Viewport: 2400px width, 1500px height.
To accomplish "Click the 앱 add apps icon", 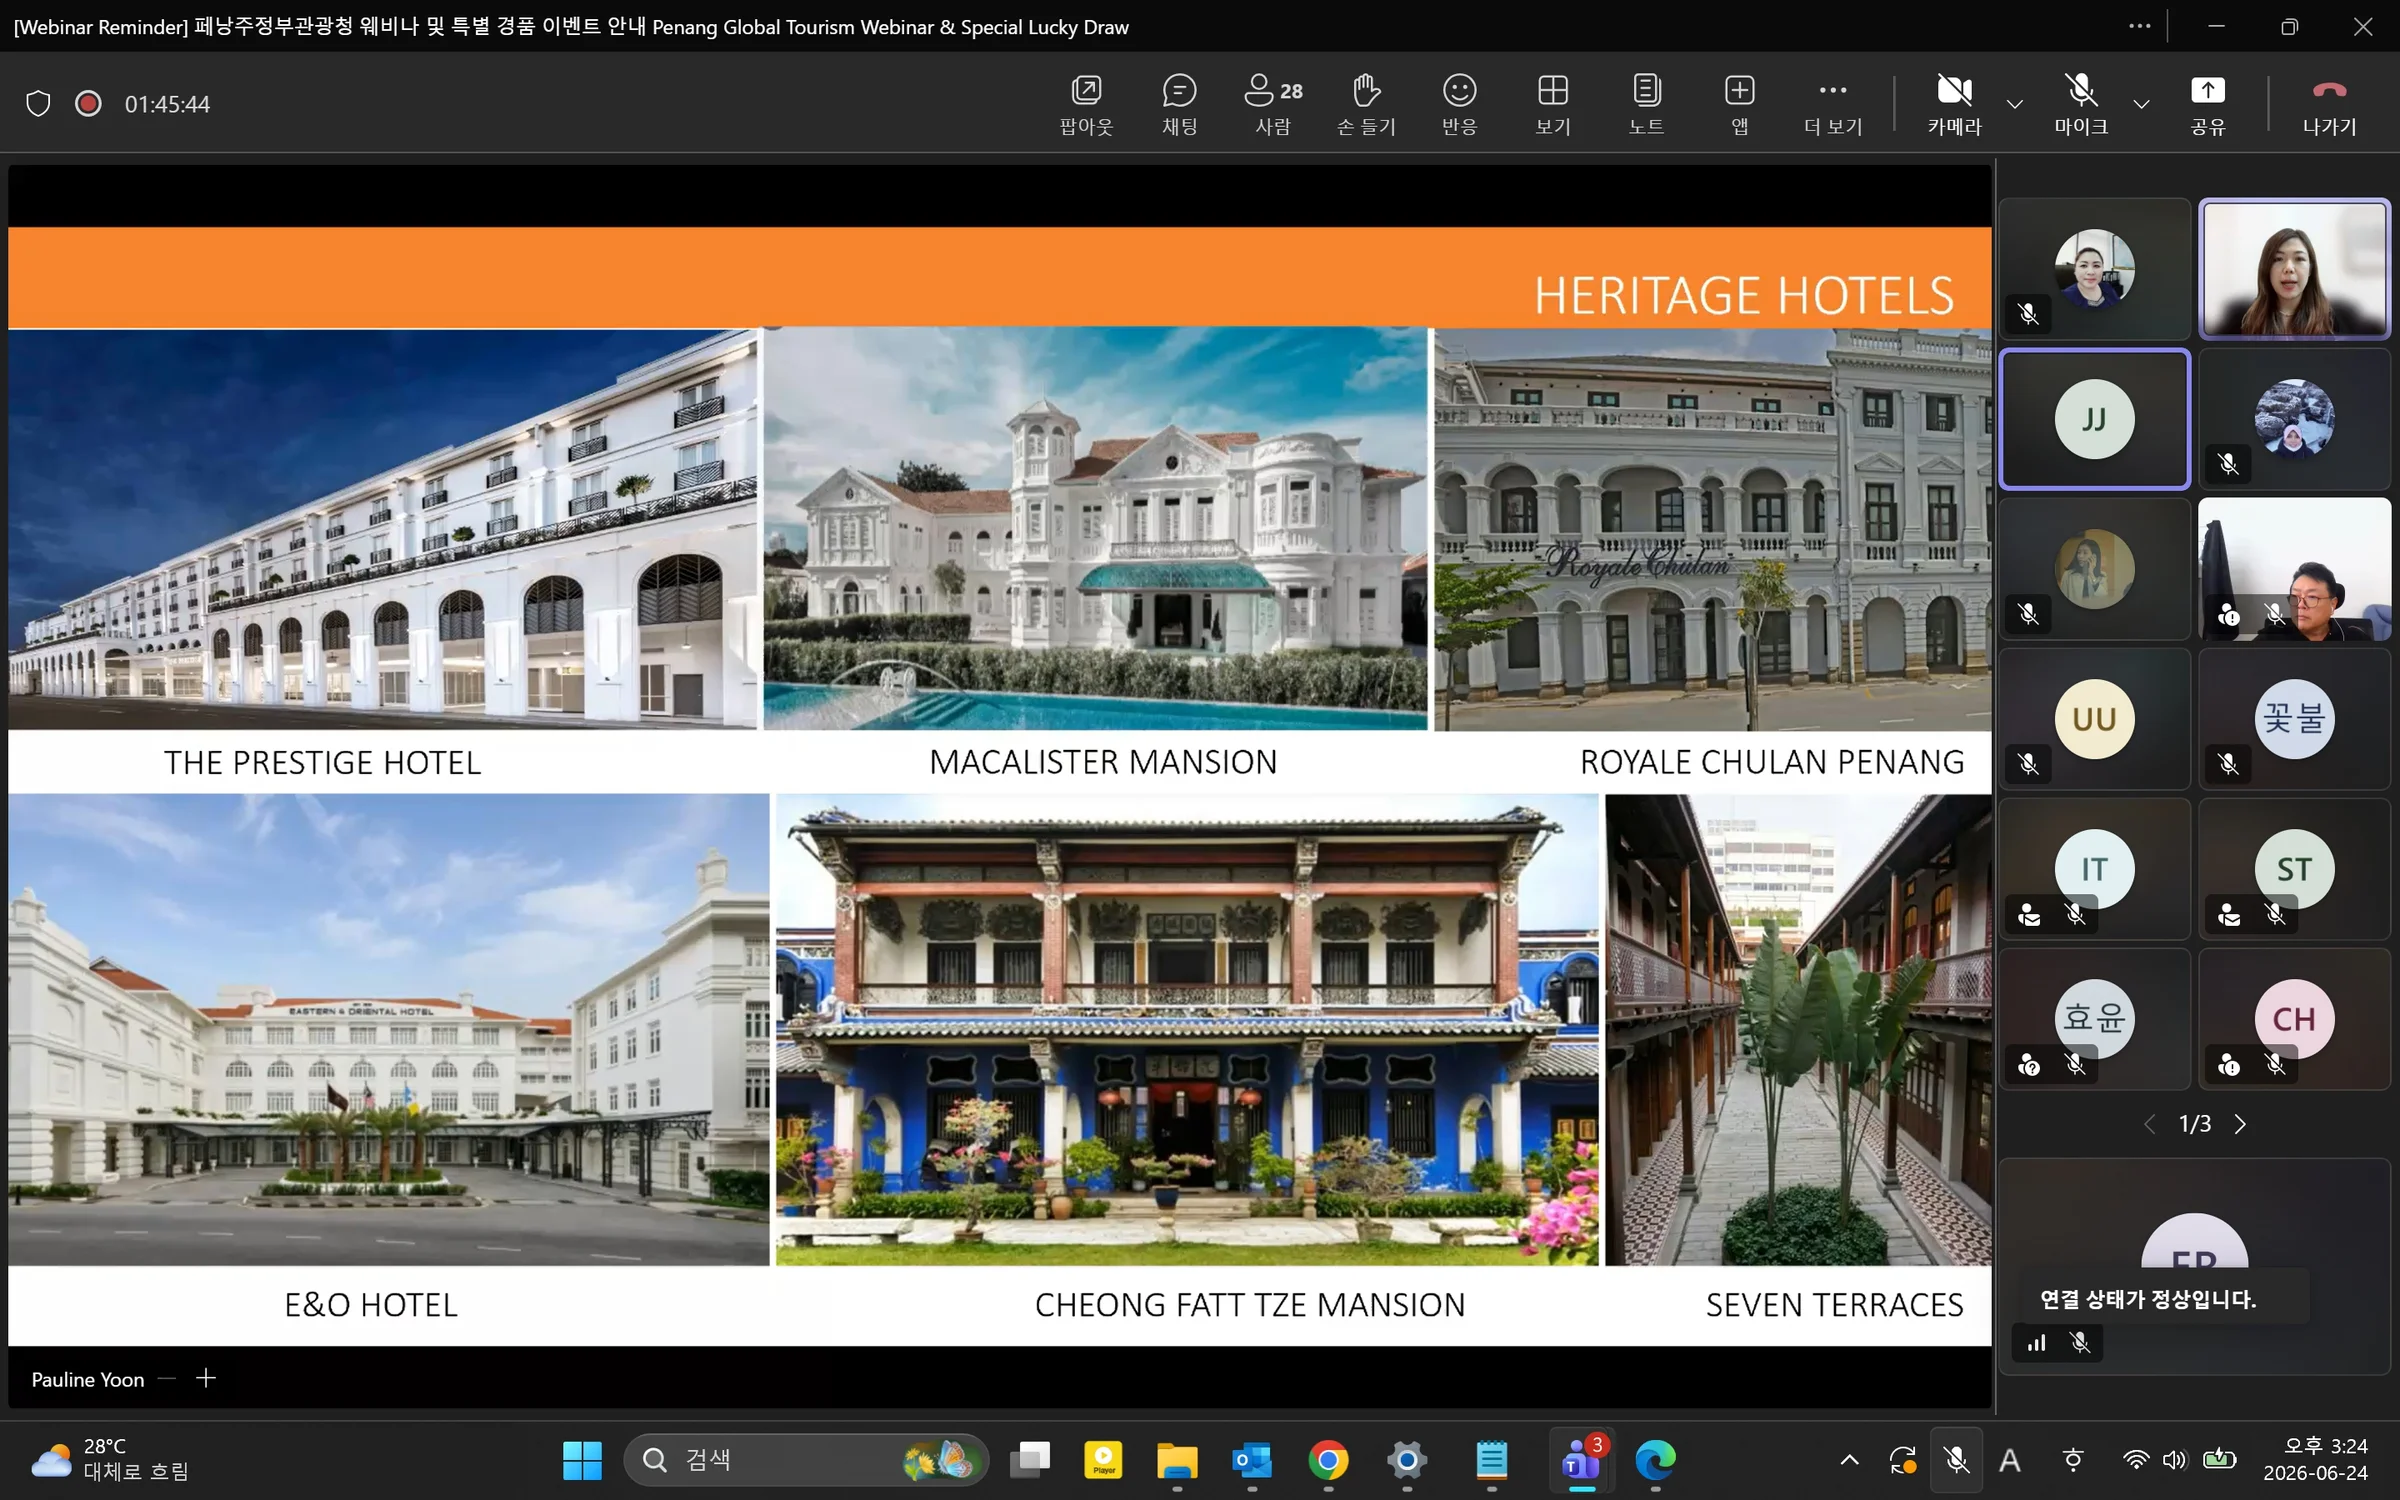I will 1739,103.
